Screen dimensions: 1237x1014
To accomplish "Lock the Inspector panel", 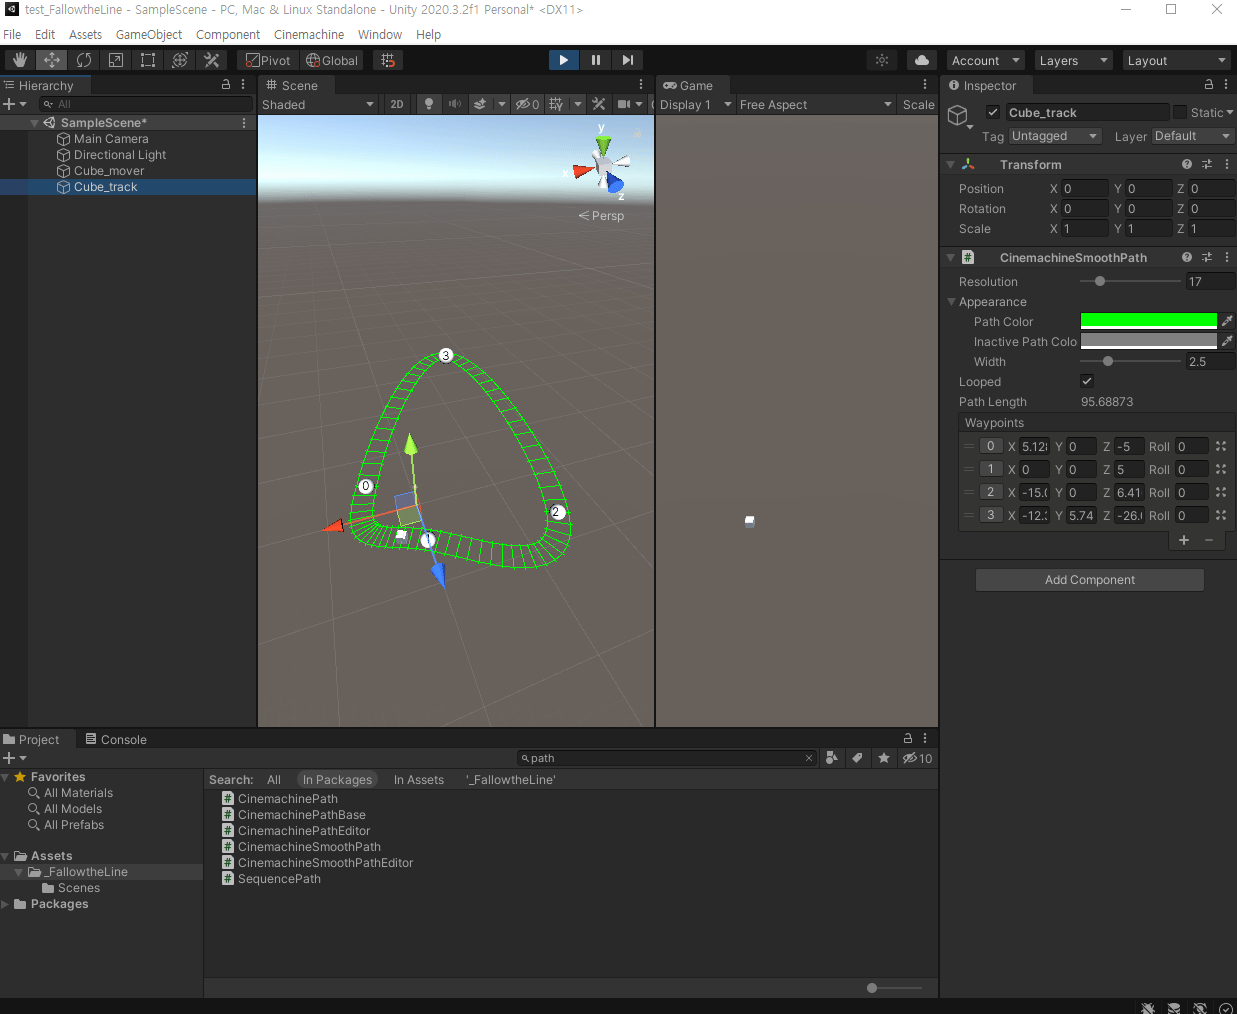I will click(x=1209, y=85).
